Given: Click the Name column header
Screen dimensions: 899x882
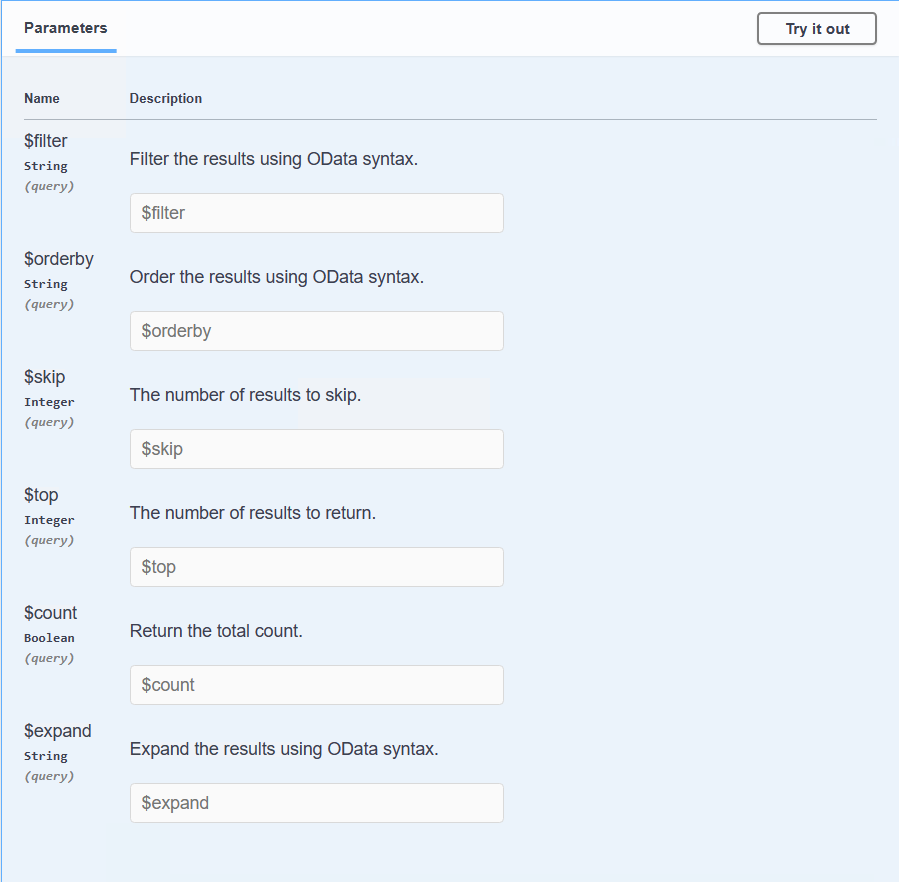Looking at the screenshot, I should tap(42, 98).
